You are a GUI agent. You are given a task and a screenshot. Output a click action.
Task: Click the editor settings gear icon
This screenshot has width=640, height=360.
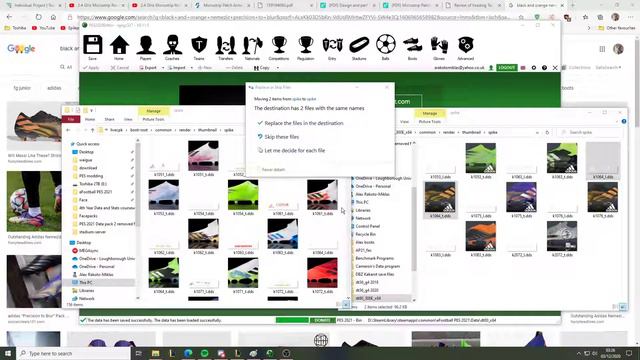pyautogui.click(x=533, y=68)
